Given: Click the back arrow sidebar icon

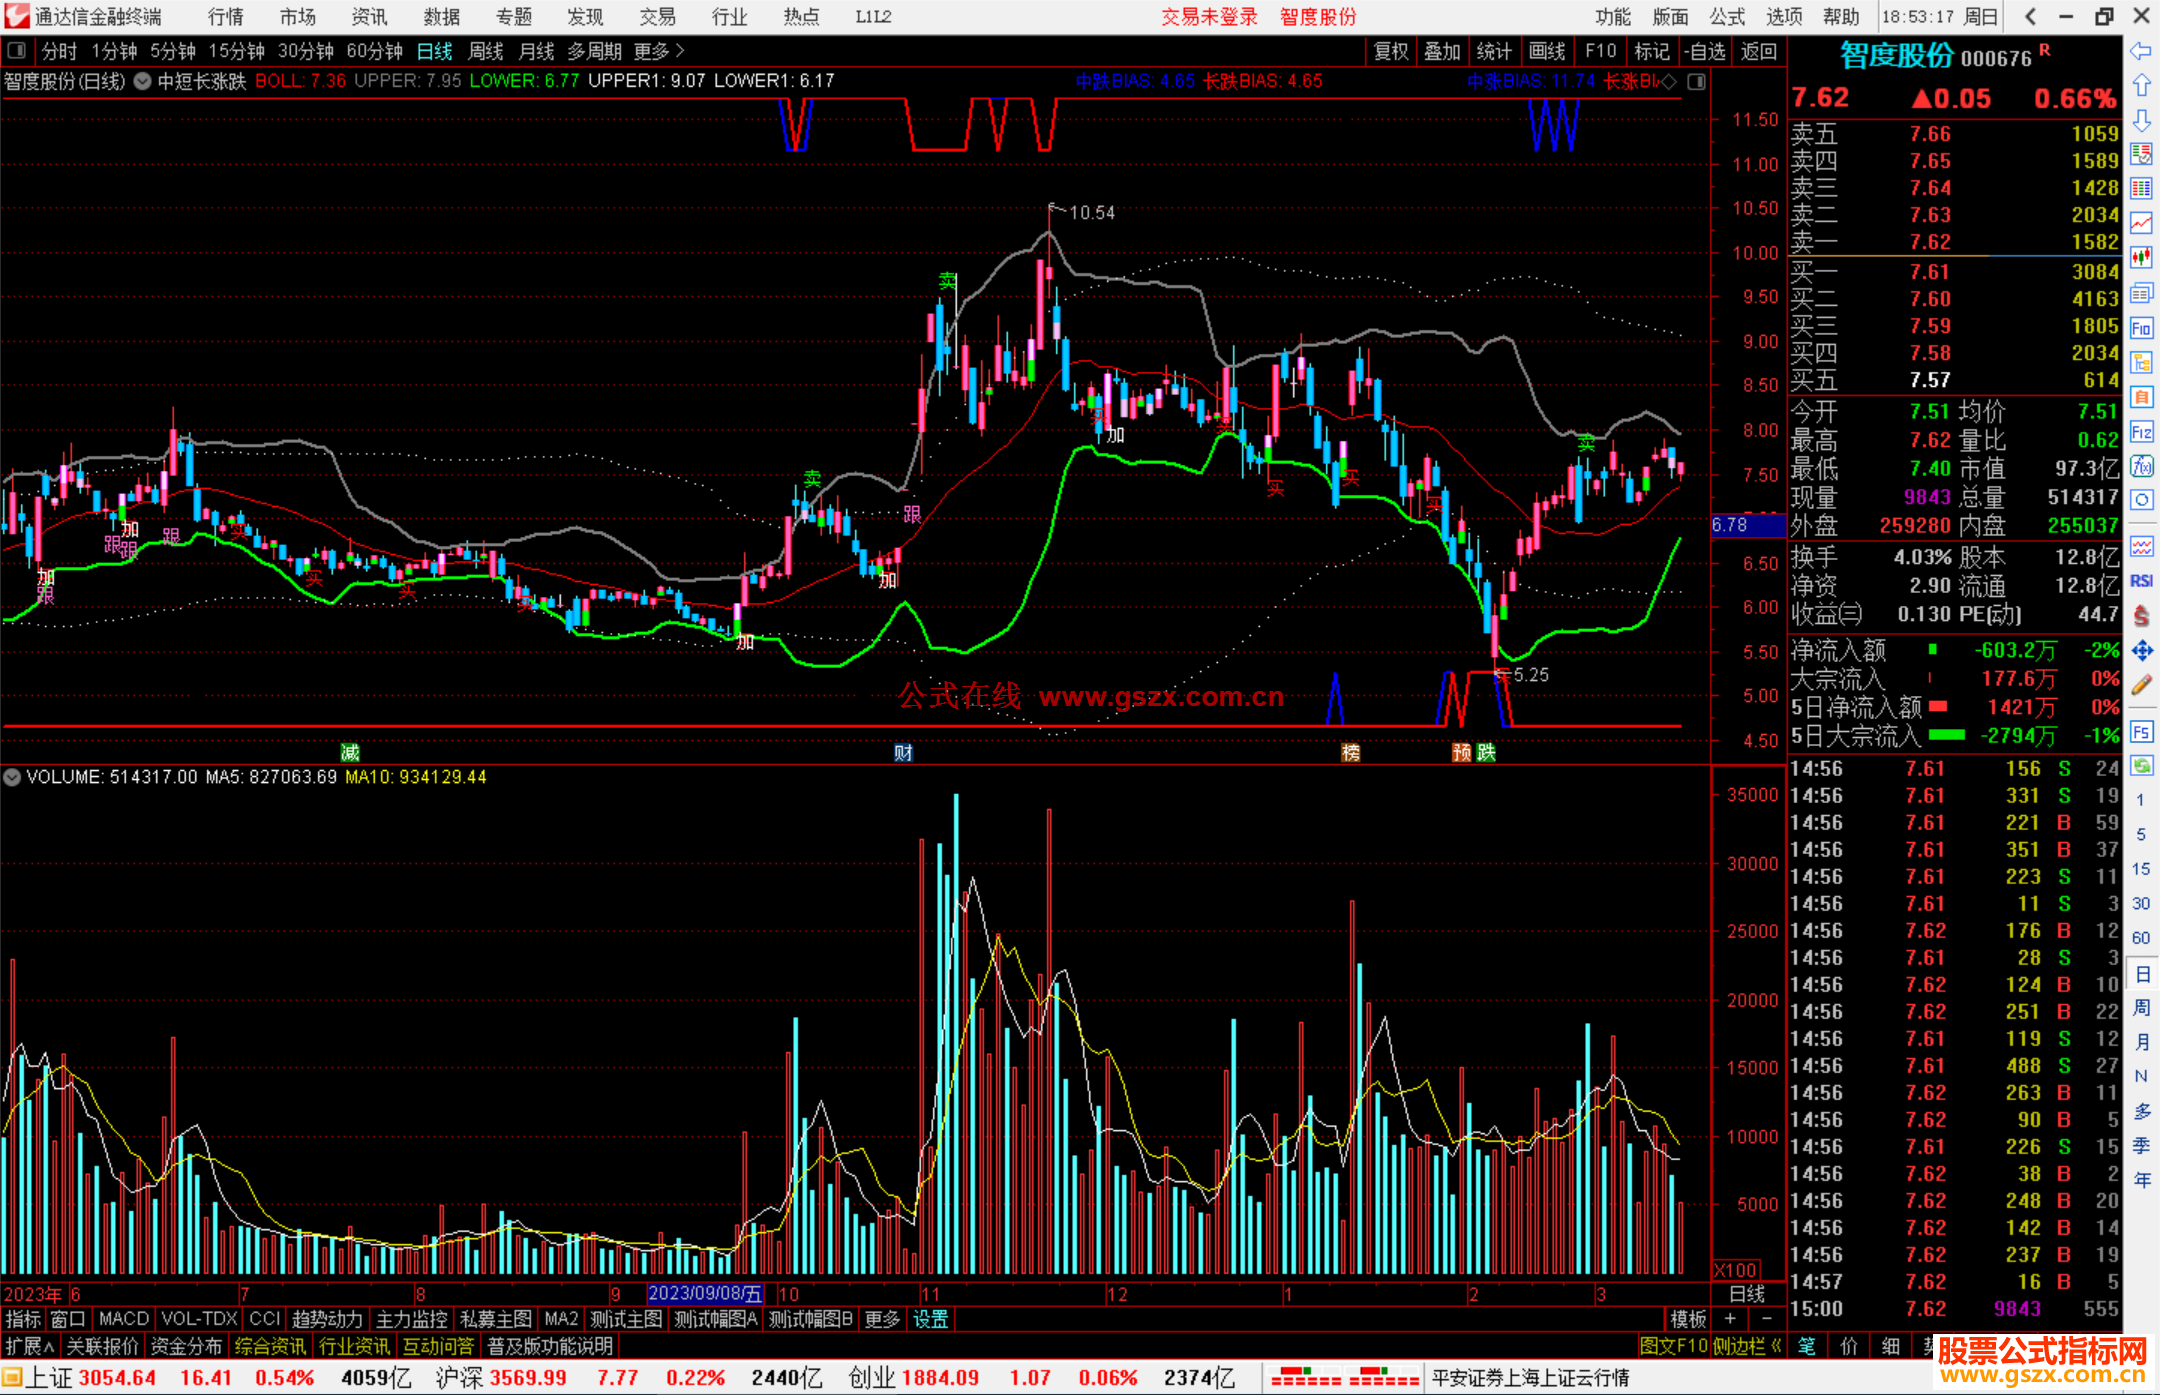Looking at the screenshot, I should pyautogui.click(x=2141, y=51).
